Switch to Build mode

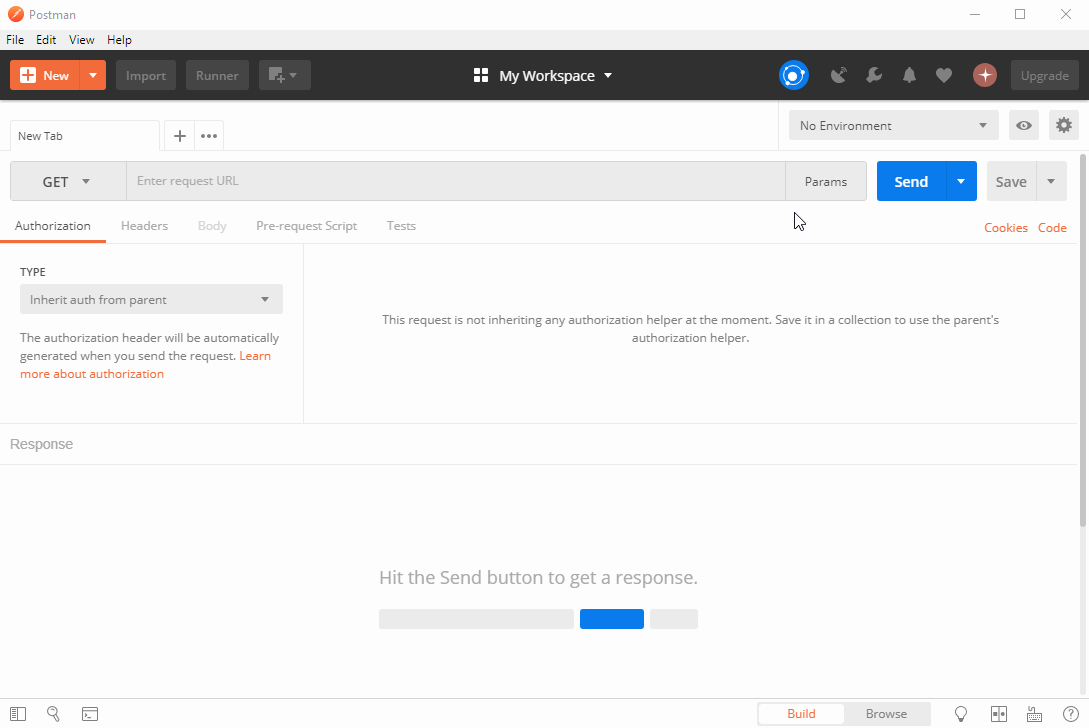tap(801, 713)
